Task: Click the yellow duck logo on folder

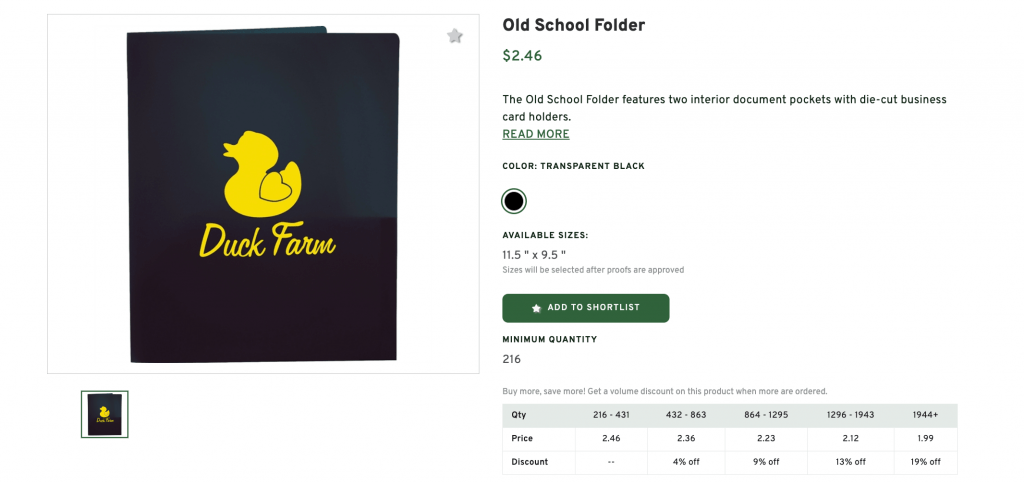Action: [x=260, y=173]
